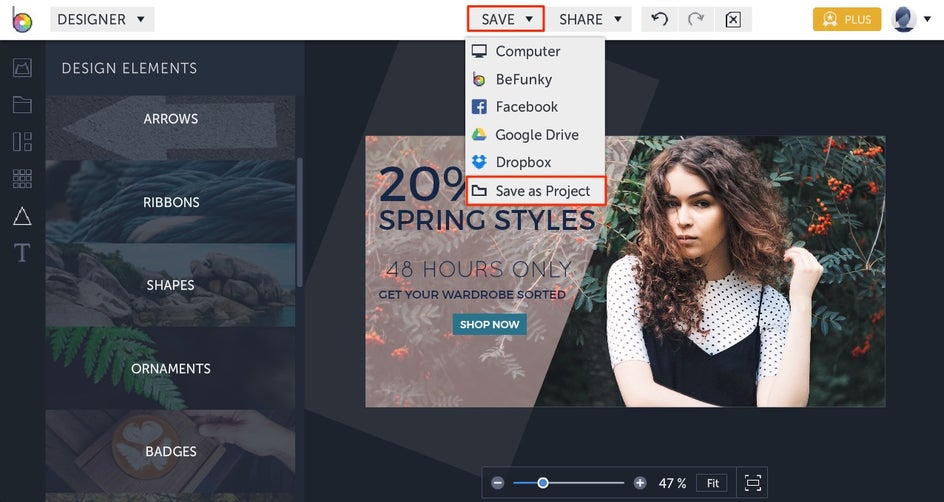This screenshot has width=944, height=502.
Task: Open the grid patterns sidebar icon
Action: tap(22, 179)
